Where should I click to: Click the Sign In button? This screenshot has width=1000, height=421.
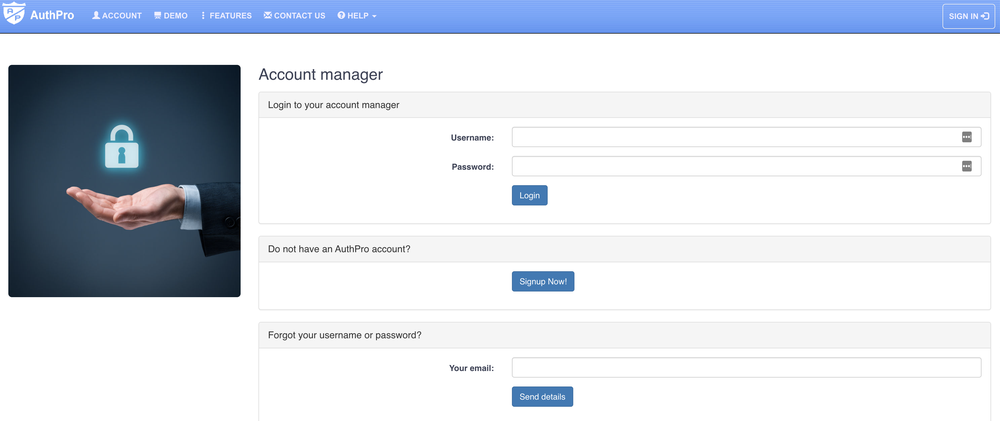click(x=968, y=16)
